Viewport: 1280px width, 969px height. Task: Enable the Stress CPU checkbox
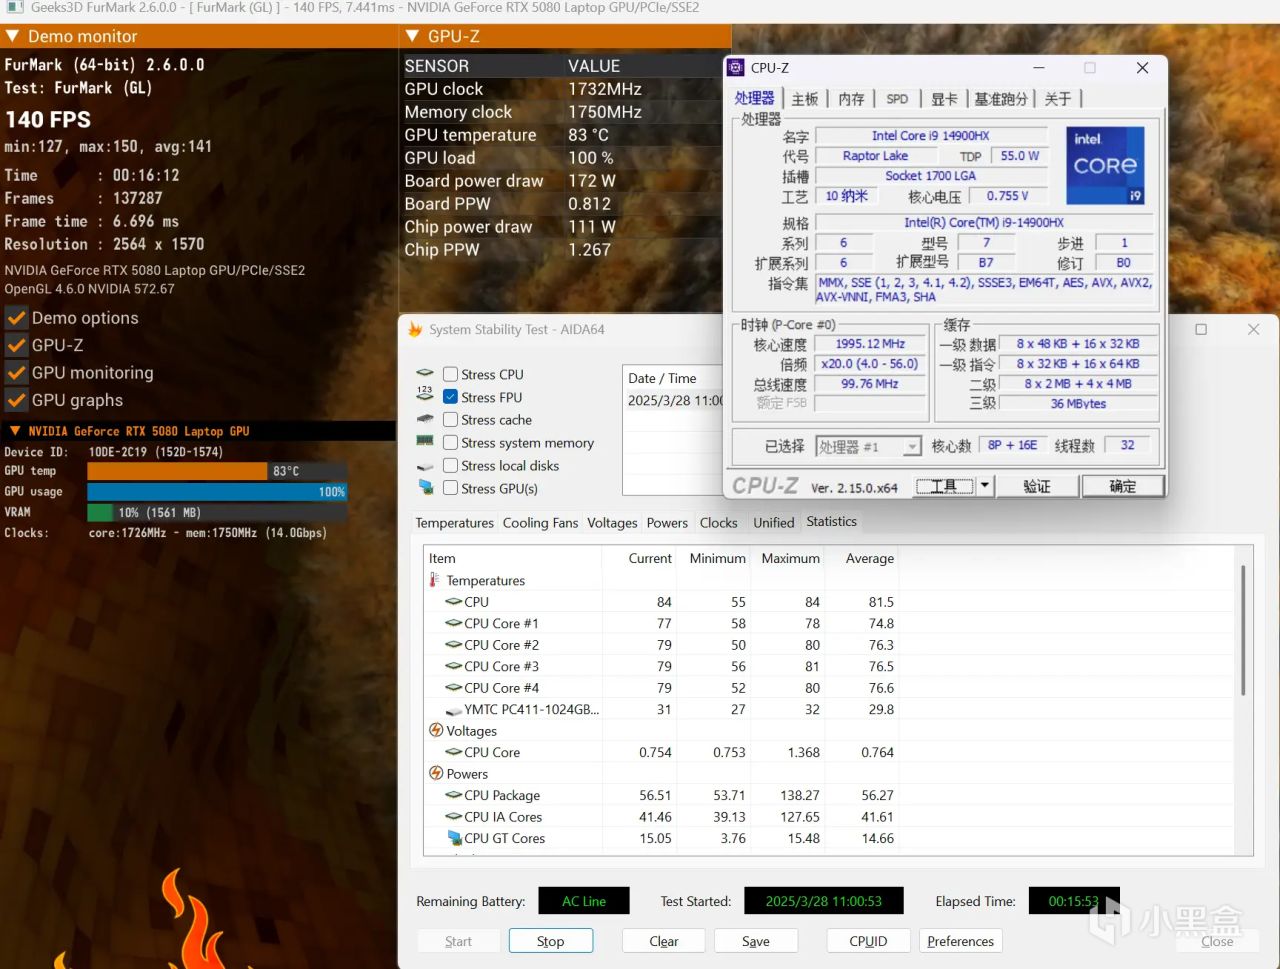tap(451, 374)
